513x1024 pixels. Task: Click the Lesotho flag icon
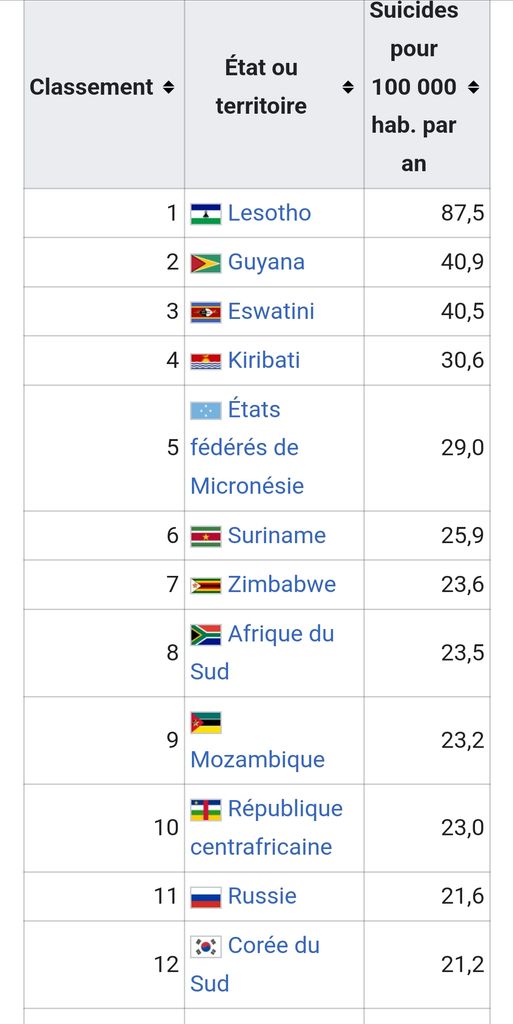pyautogui.click(x=206, y=214)
